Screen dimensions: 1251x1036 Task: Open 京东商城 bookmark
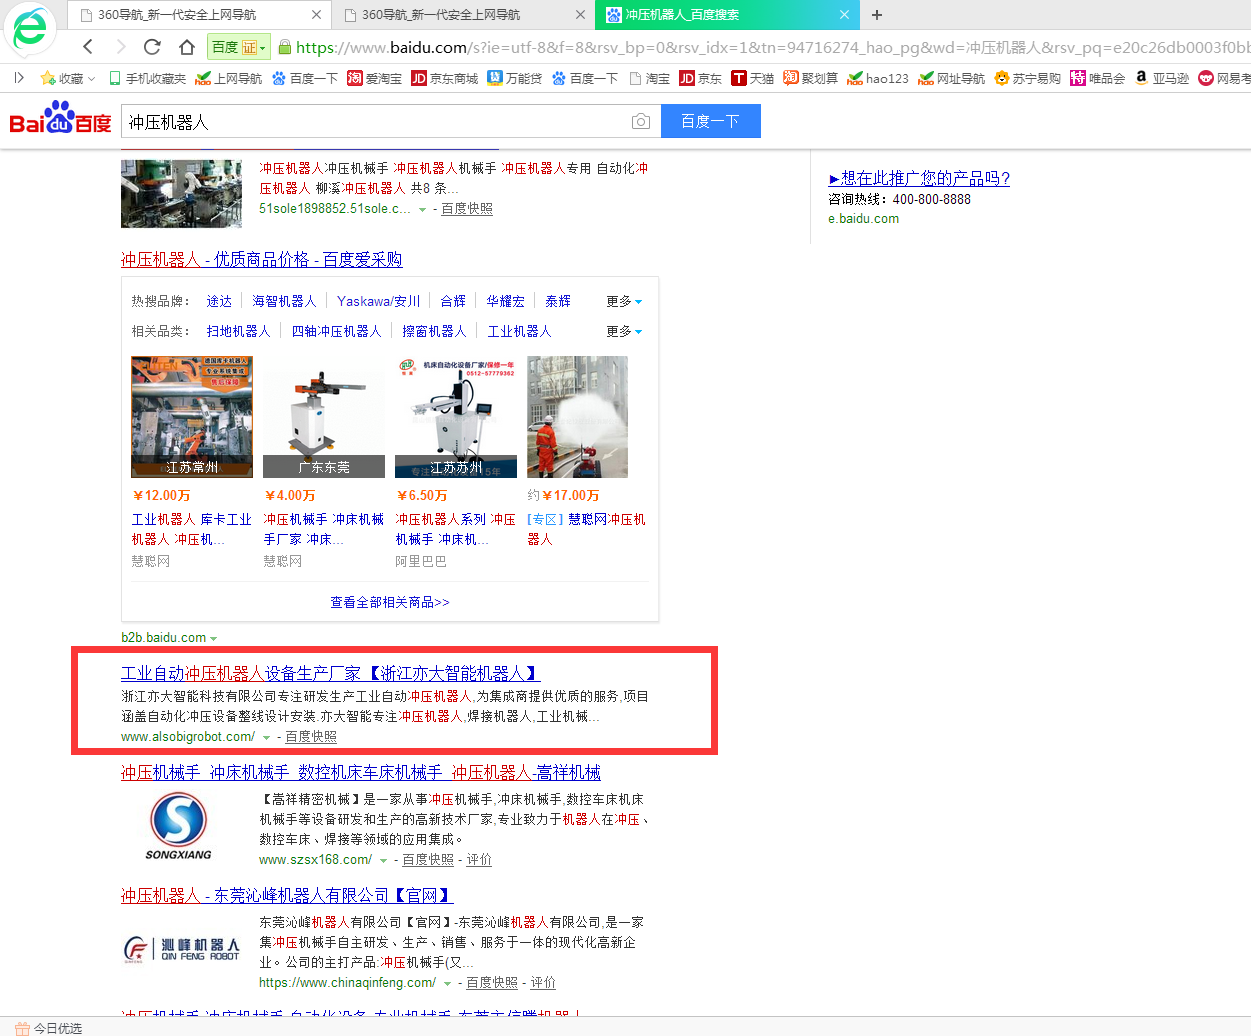445,78
